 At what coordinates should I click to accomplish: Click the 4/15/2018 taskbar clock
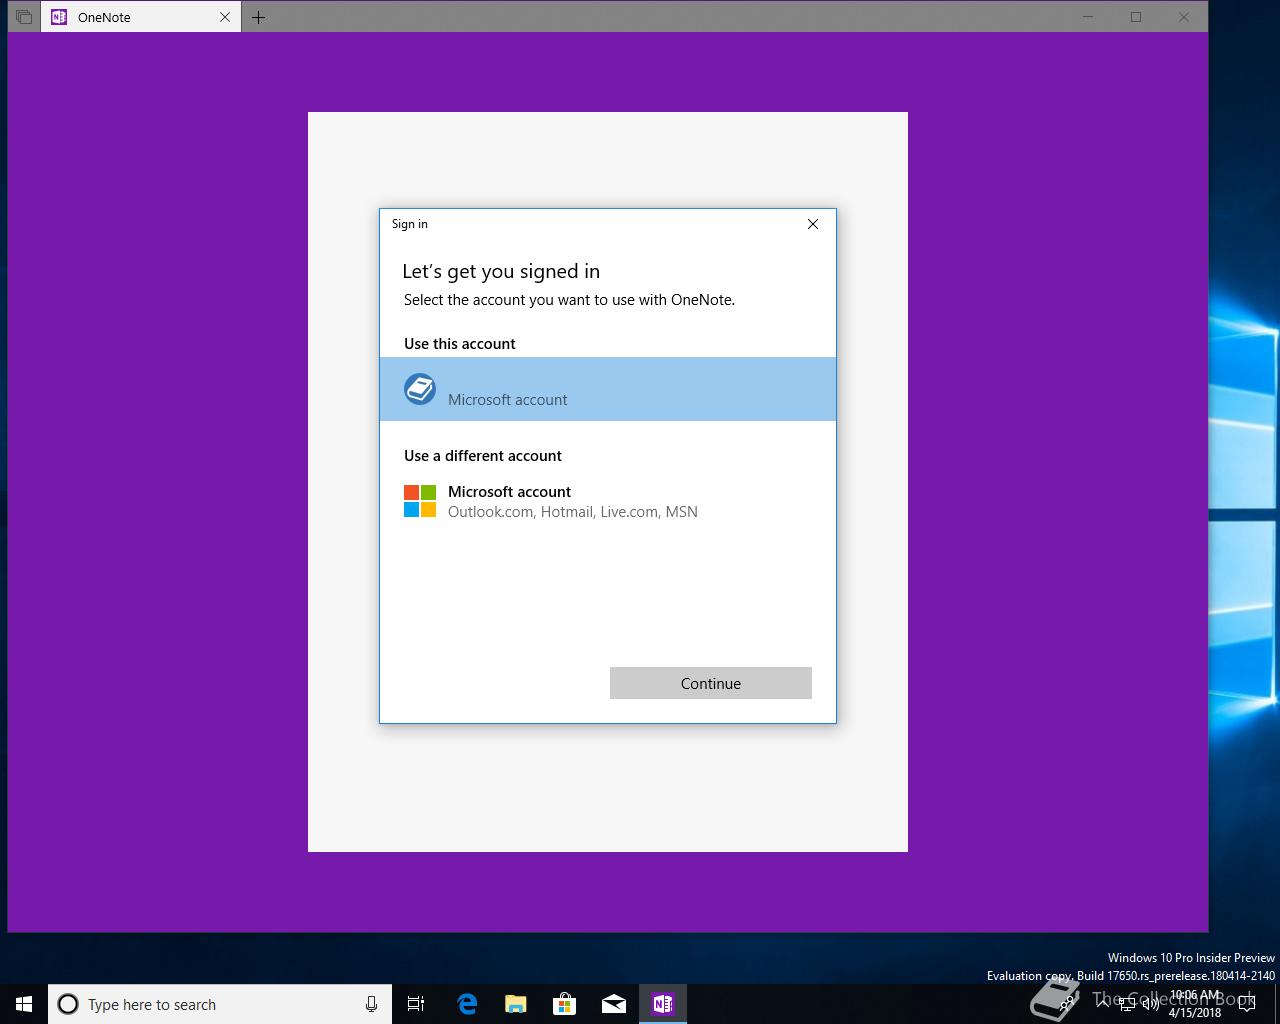coord(1195,1004)
